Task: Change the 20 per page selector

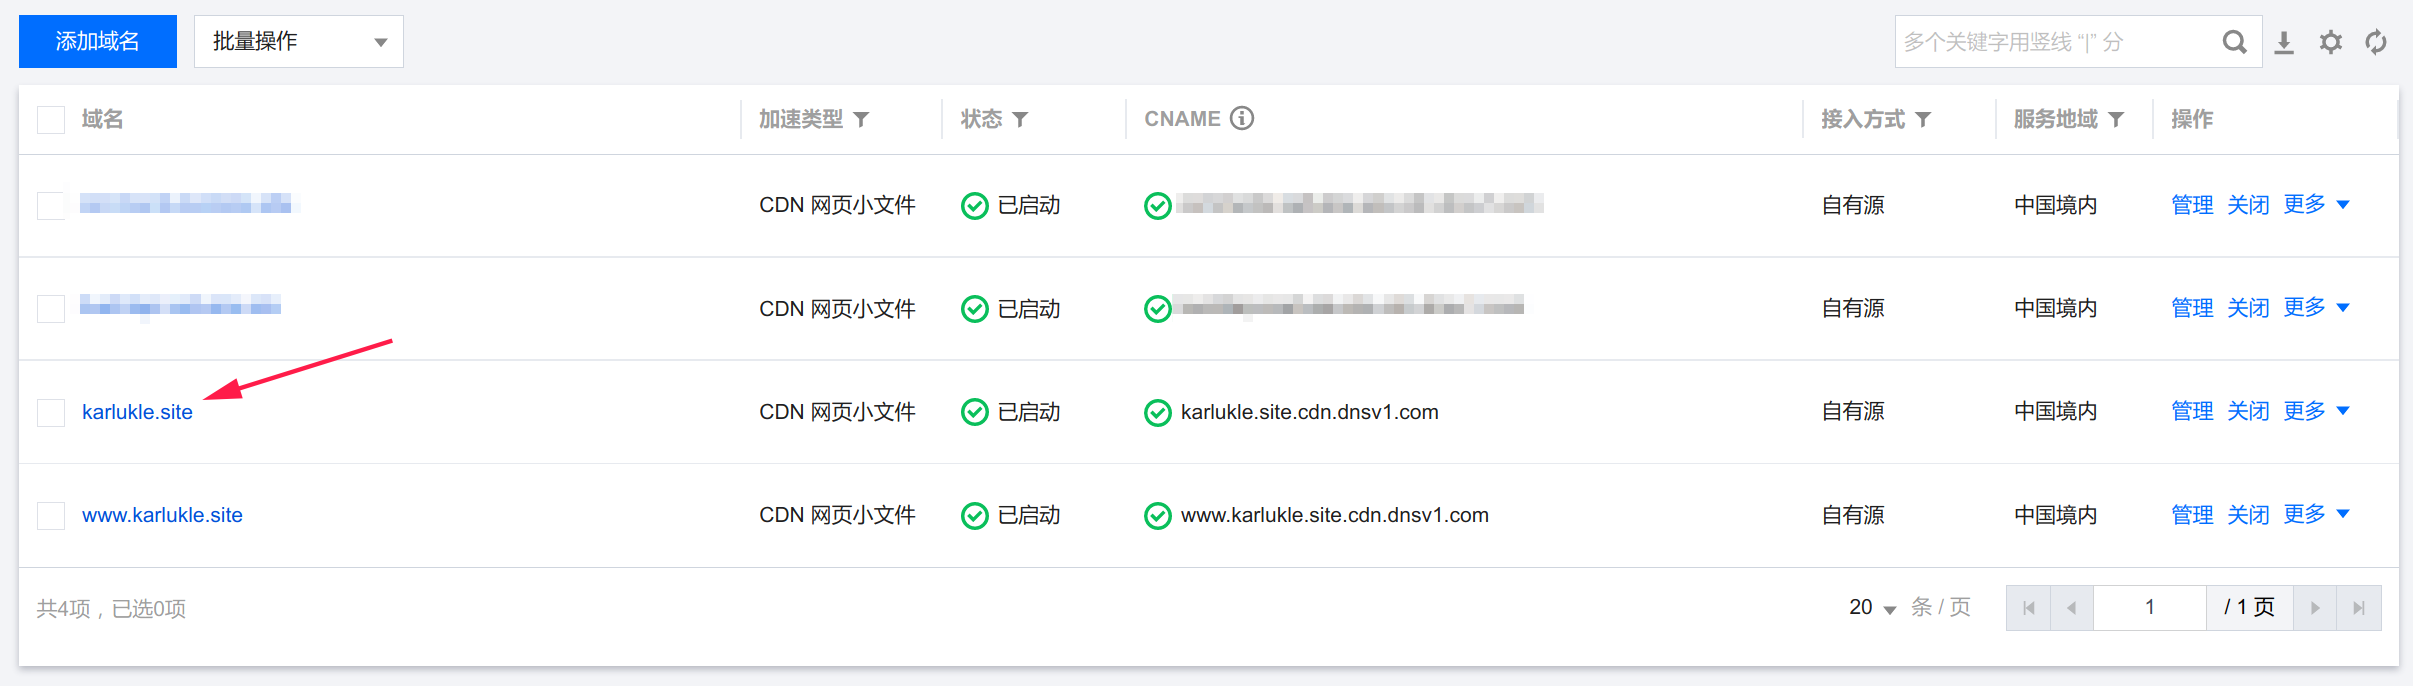Action: (1872, 608)
